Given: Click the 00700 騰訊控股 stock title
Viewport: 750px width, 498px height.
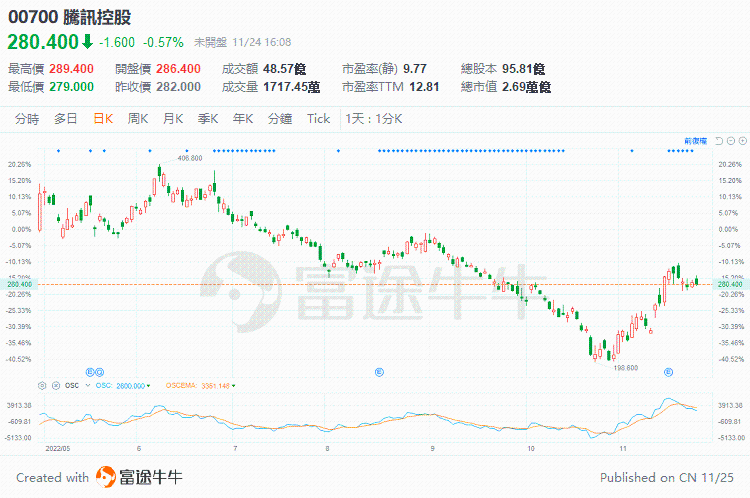Looking at the screenshot, I should [69, 18].
